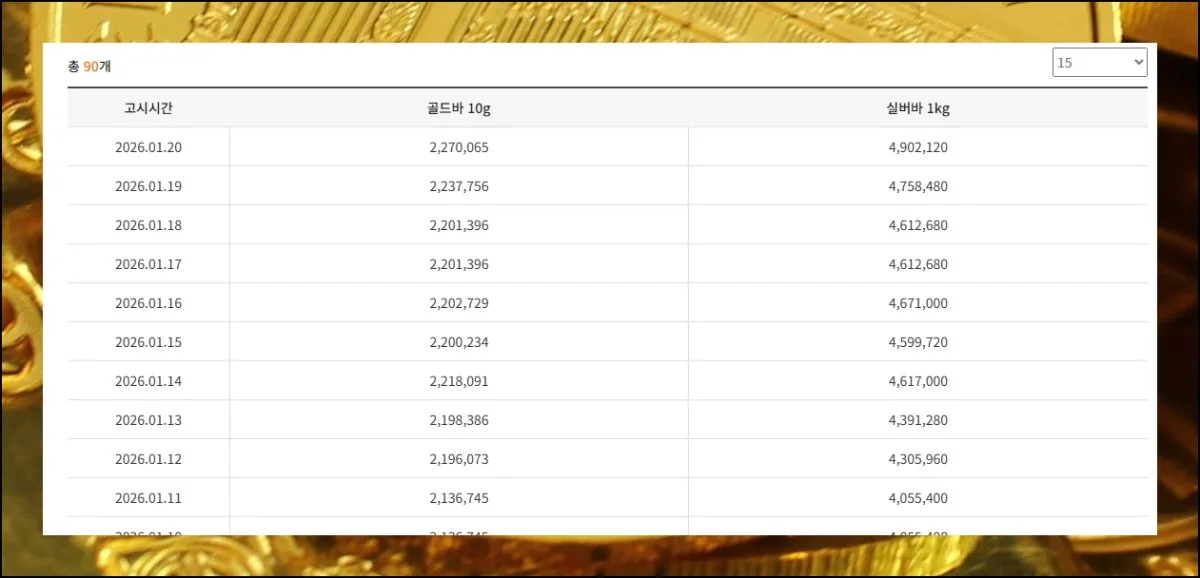Click the 골드바 10g column header
Viewport: 1200px width, 578px height.
click(458, 108)
